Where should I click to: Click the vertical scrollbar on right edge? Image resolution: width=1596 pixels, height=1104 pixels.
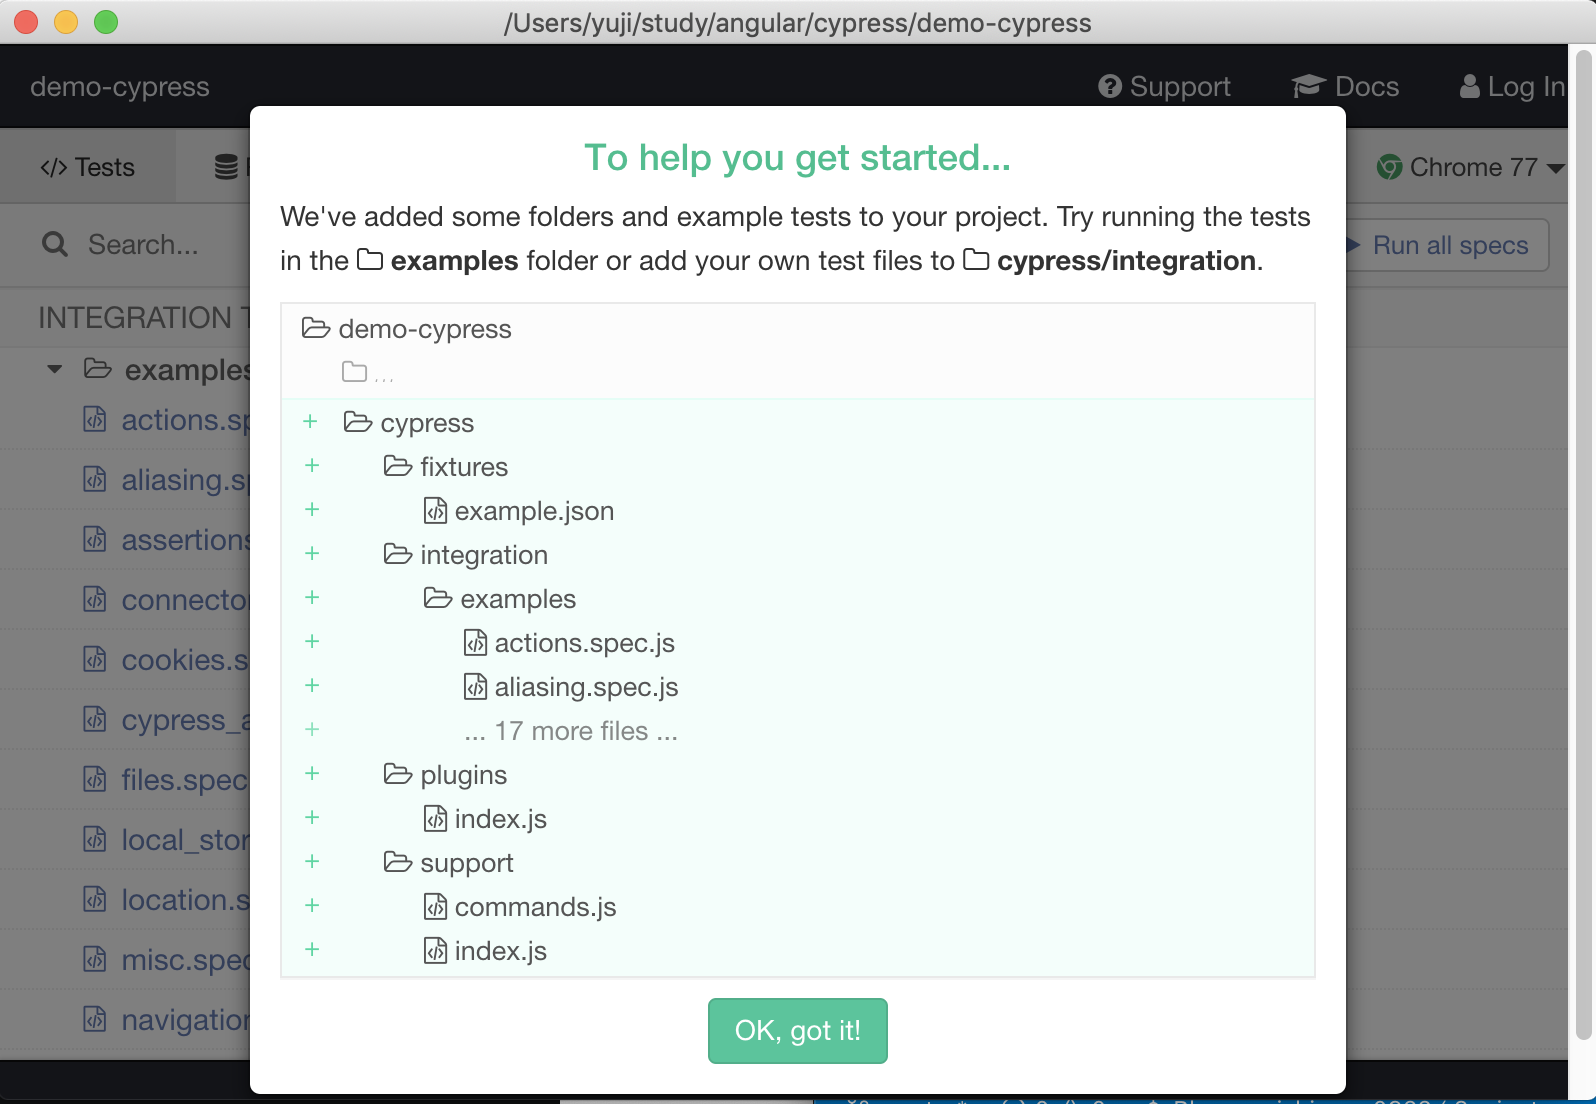pyautogui.click(x=1582, y=545)
